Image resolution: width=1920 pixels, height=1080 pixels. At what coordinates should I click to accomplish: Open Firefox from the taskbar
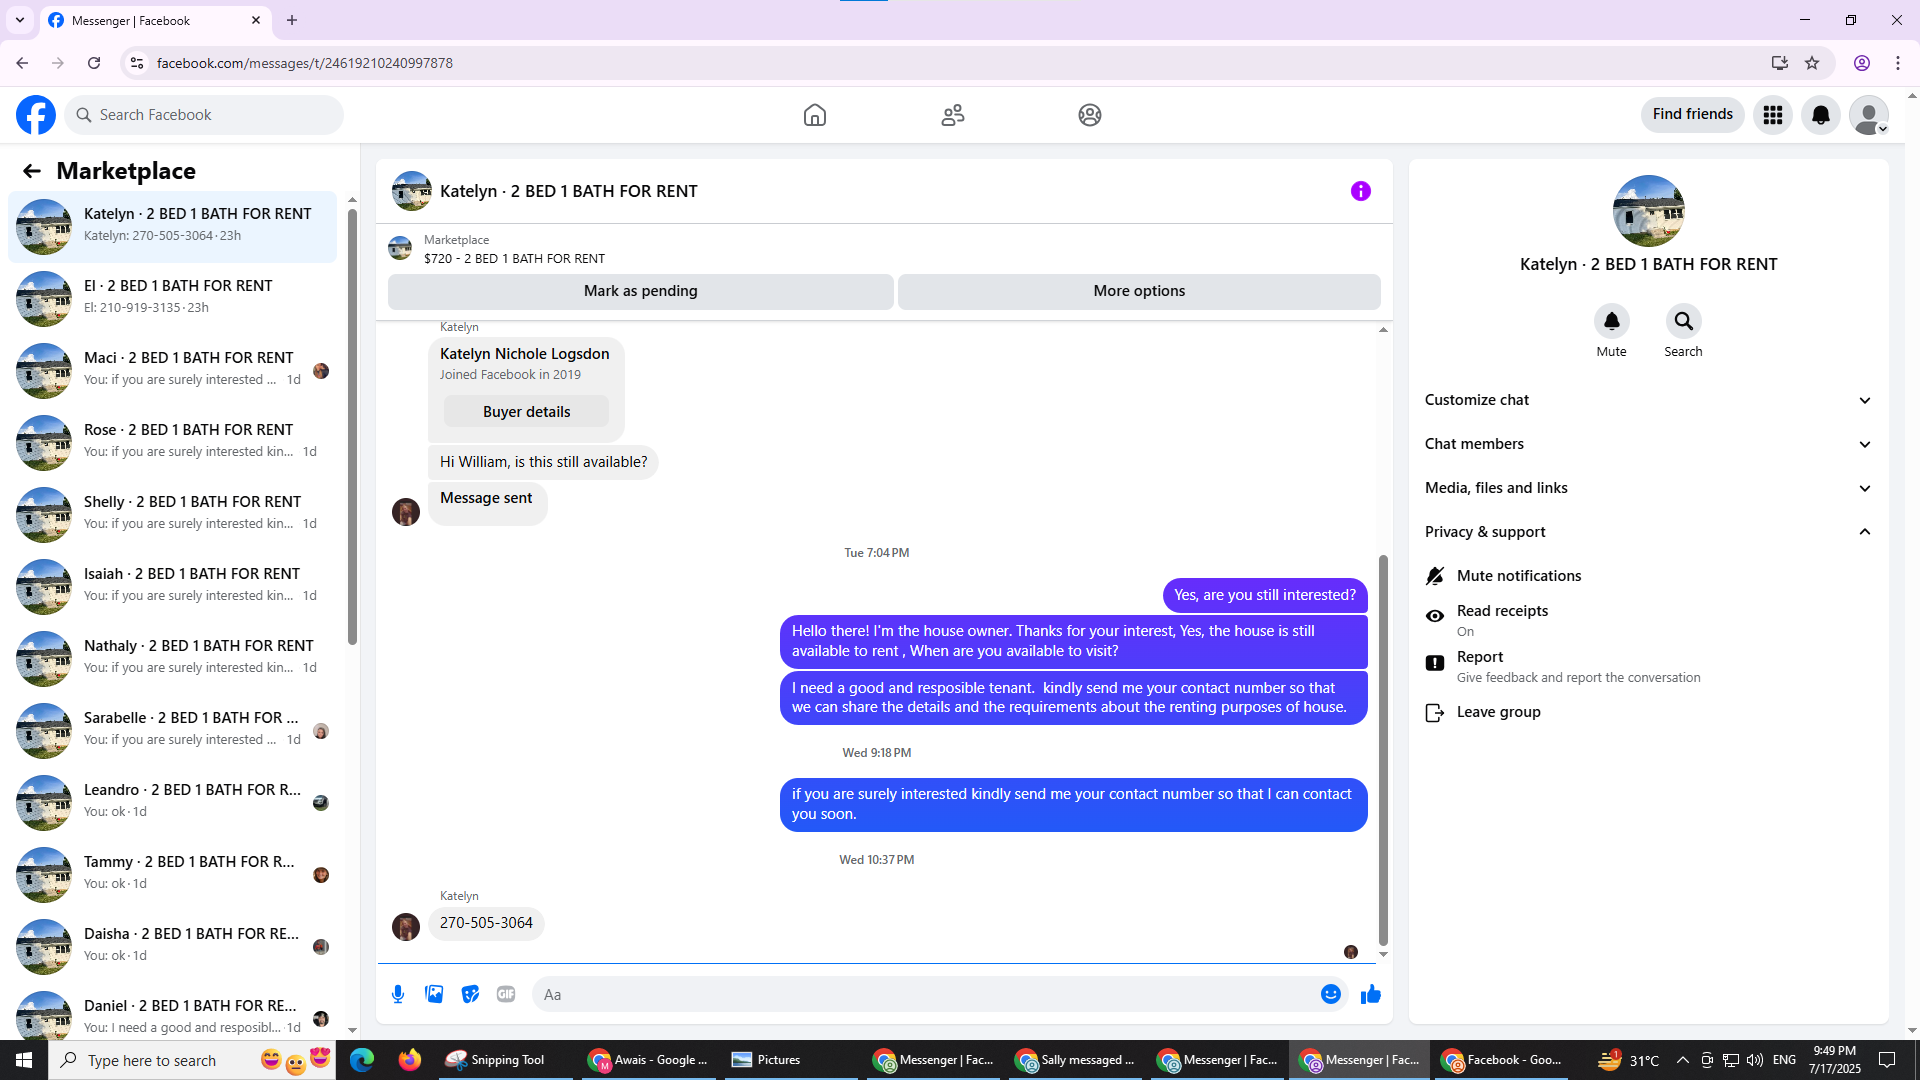410,1060
